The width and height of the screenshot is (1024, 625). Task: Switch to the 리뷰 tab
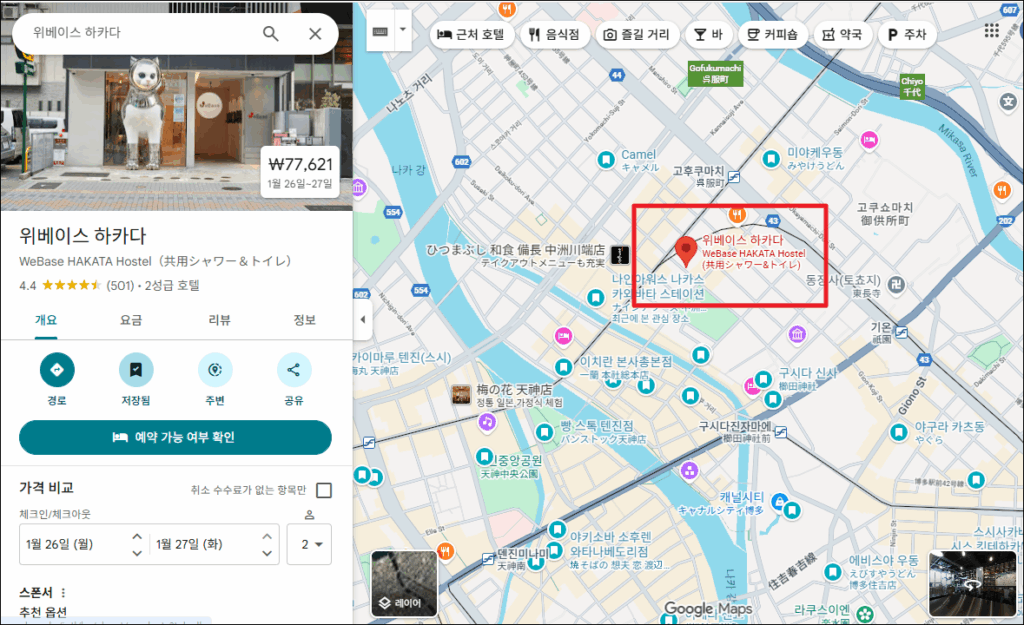click(219, 320)
